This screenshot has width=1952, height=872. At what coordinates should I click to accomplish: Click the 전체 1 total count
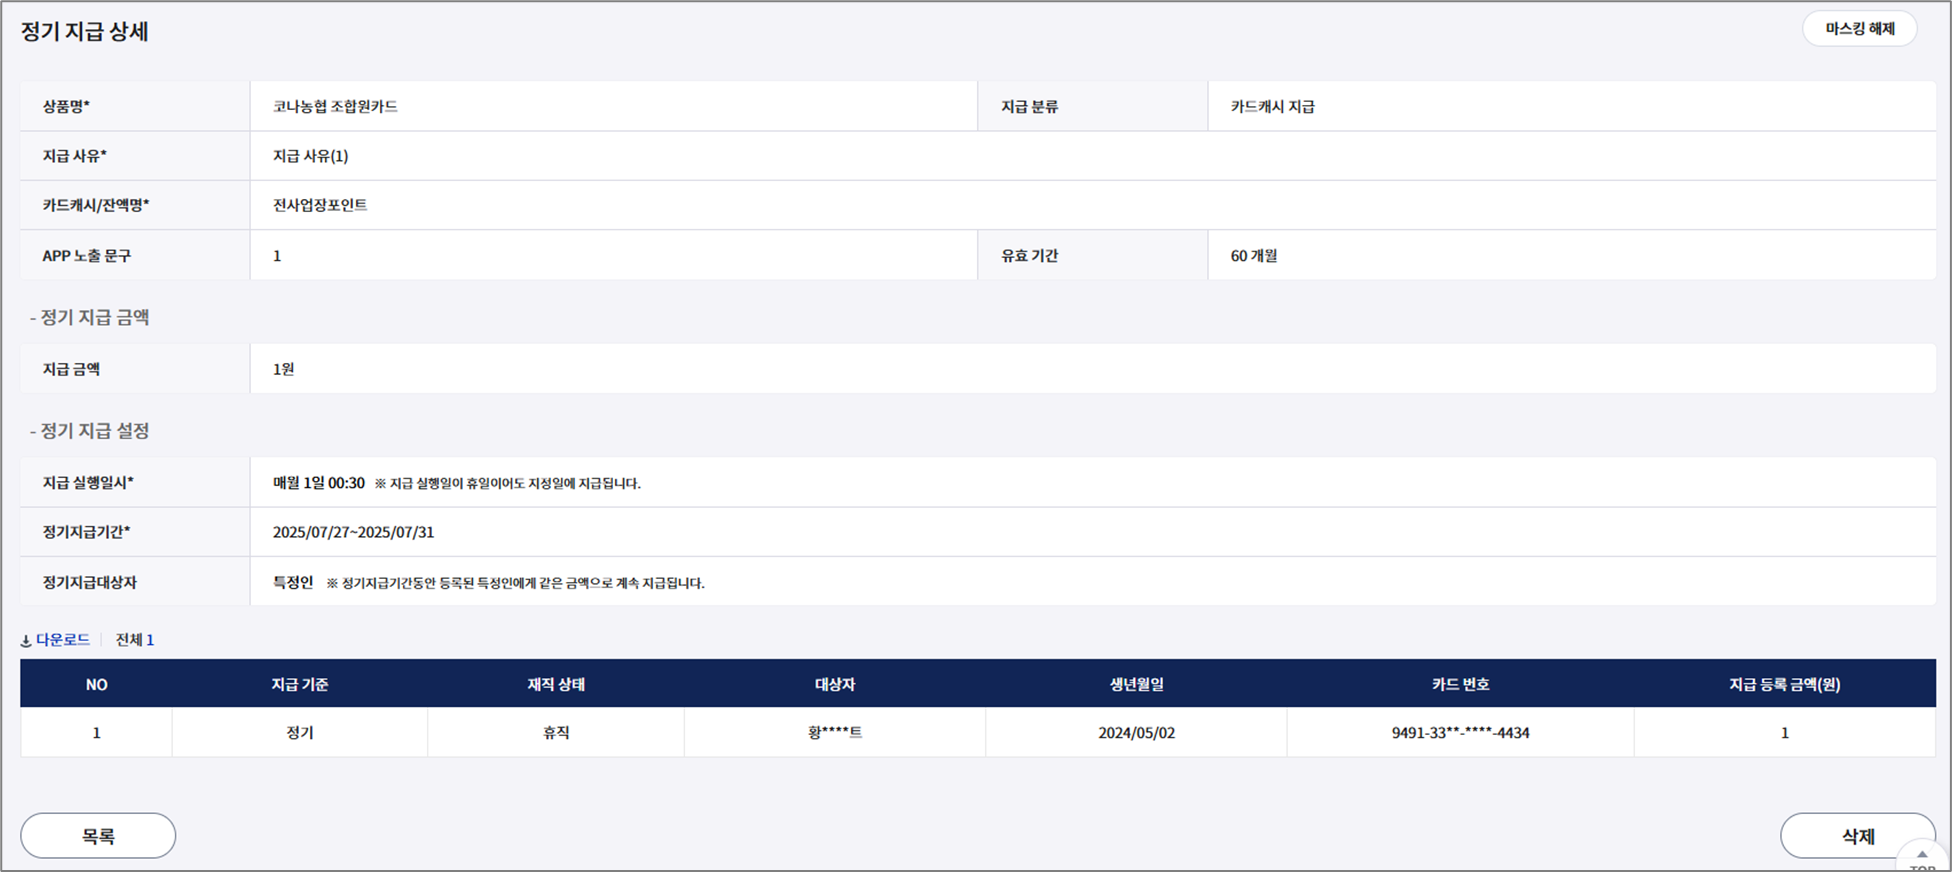tap(135, 640)
